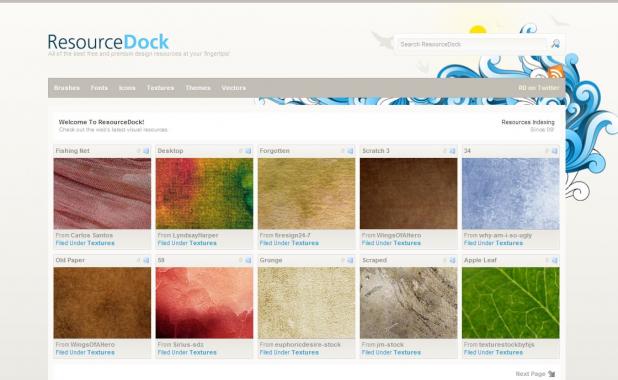Click the search magnifier icon

(556, 44)
